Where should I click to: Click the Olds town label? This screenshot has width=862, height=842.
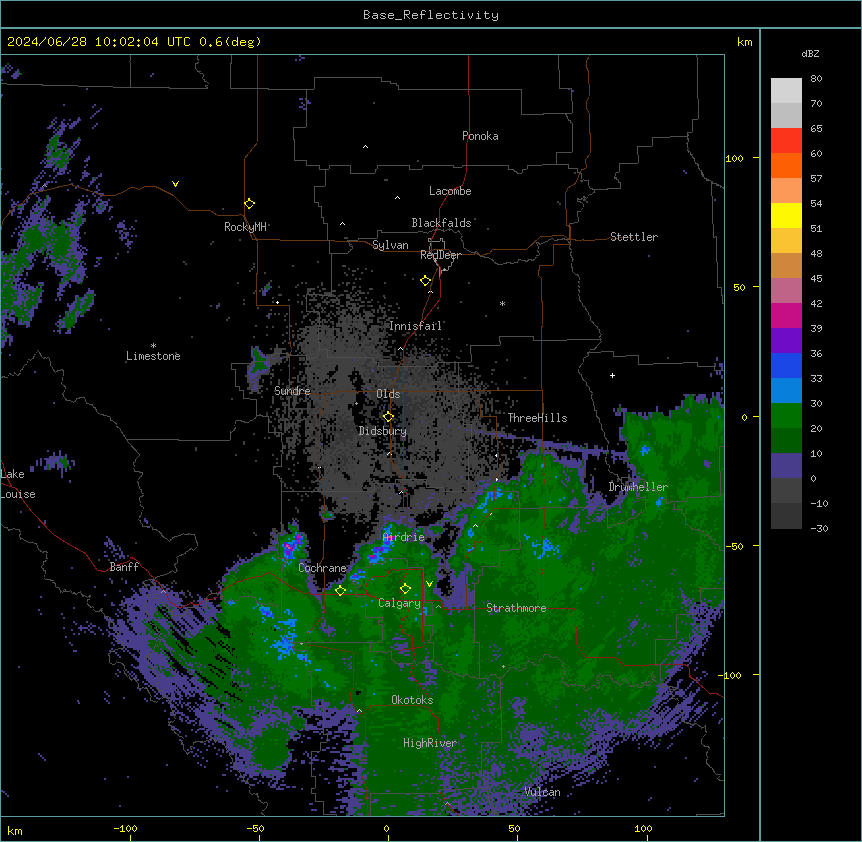coord(388,394)
